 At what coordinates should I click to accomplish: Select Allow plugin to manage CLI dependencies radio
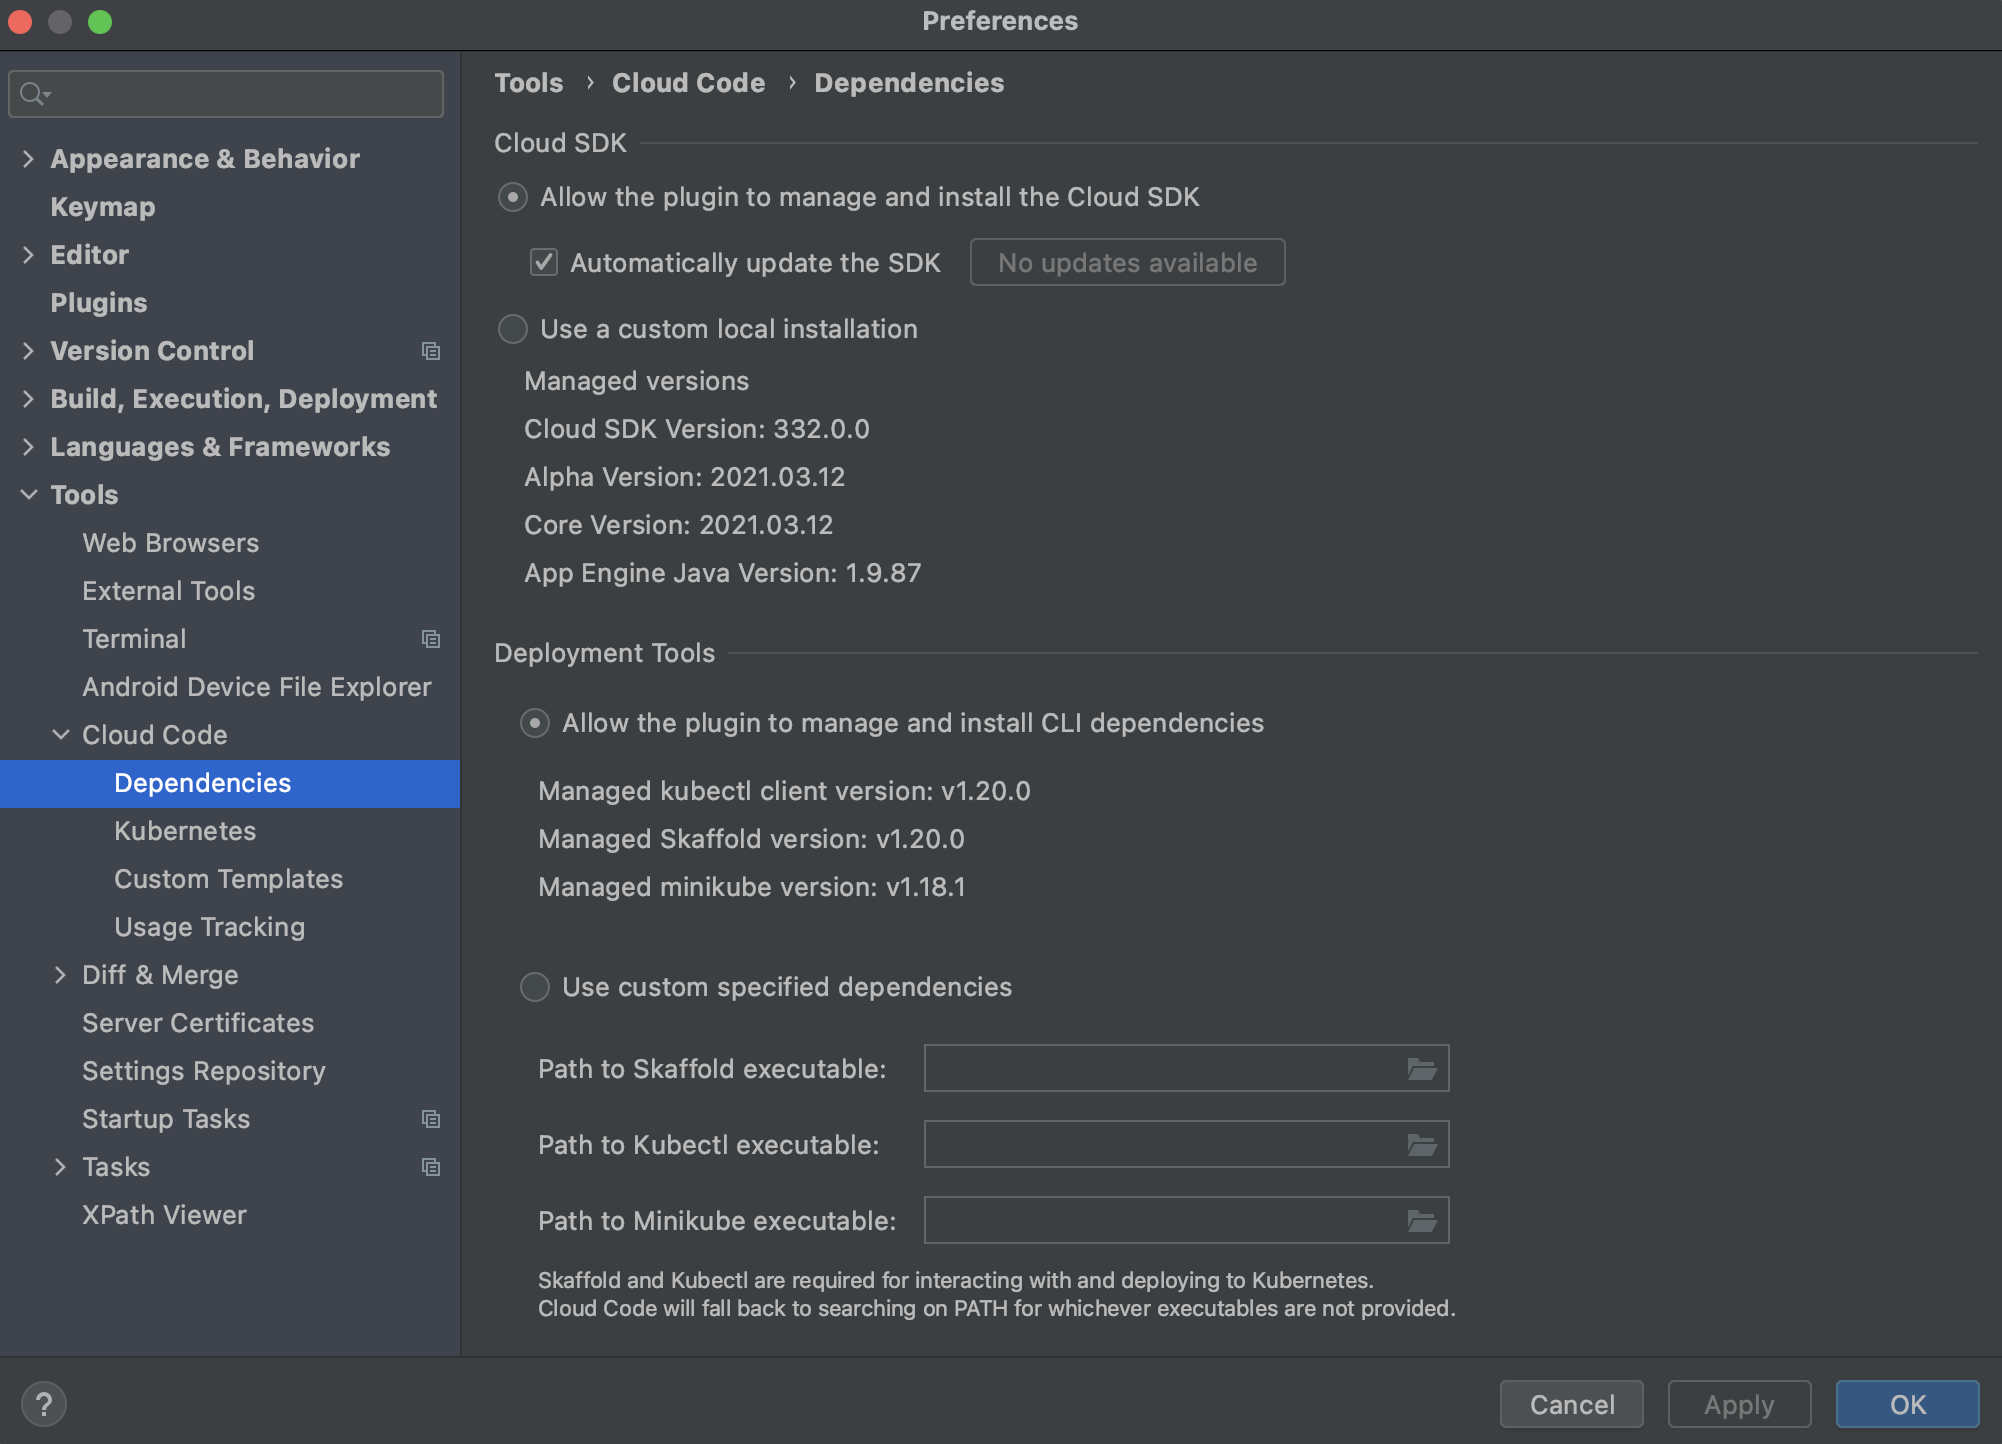[535, 723]
